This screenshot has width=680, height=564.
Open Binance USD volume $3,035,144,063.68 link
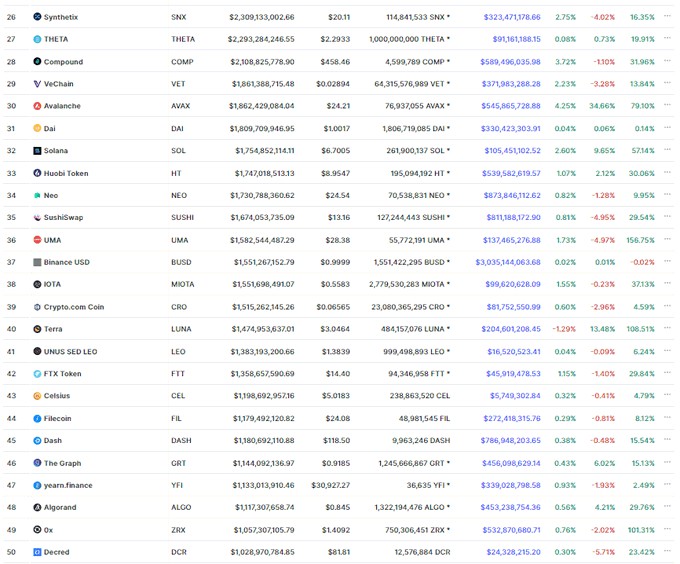[x=508, y=262]
